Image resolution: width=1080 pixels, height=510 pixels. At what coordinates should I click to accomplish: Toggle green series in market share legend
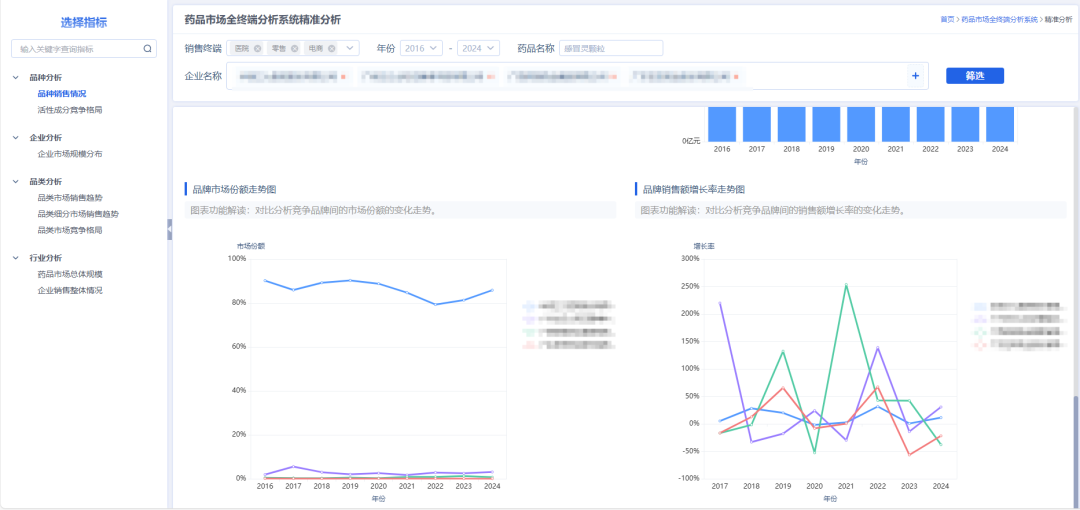[568, 332]
